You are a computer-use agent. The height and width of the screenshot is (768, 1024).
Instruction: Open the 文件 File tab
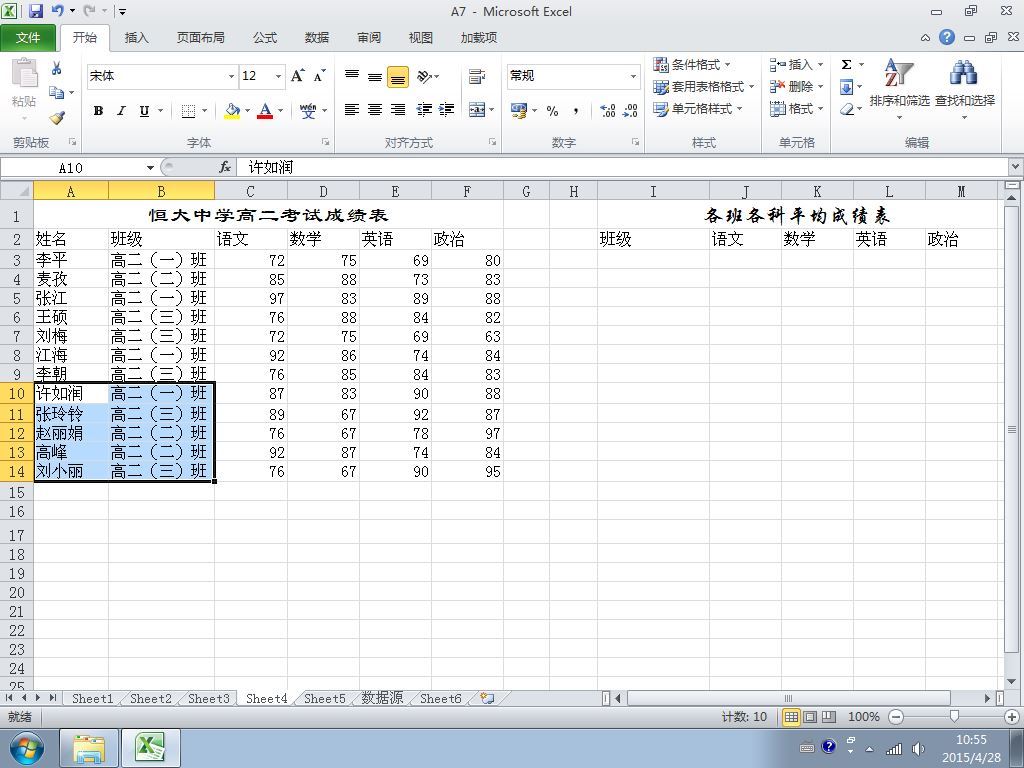28,38
